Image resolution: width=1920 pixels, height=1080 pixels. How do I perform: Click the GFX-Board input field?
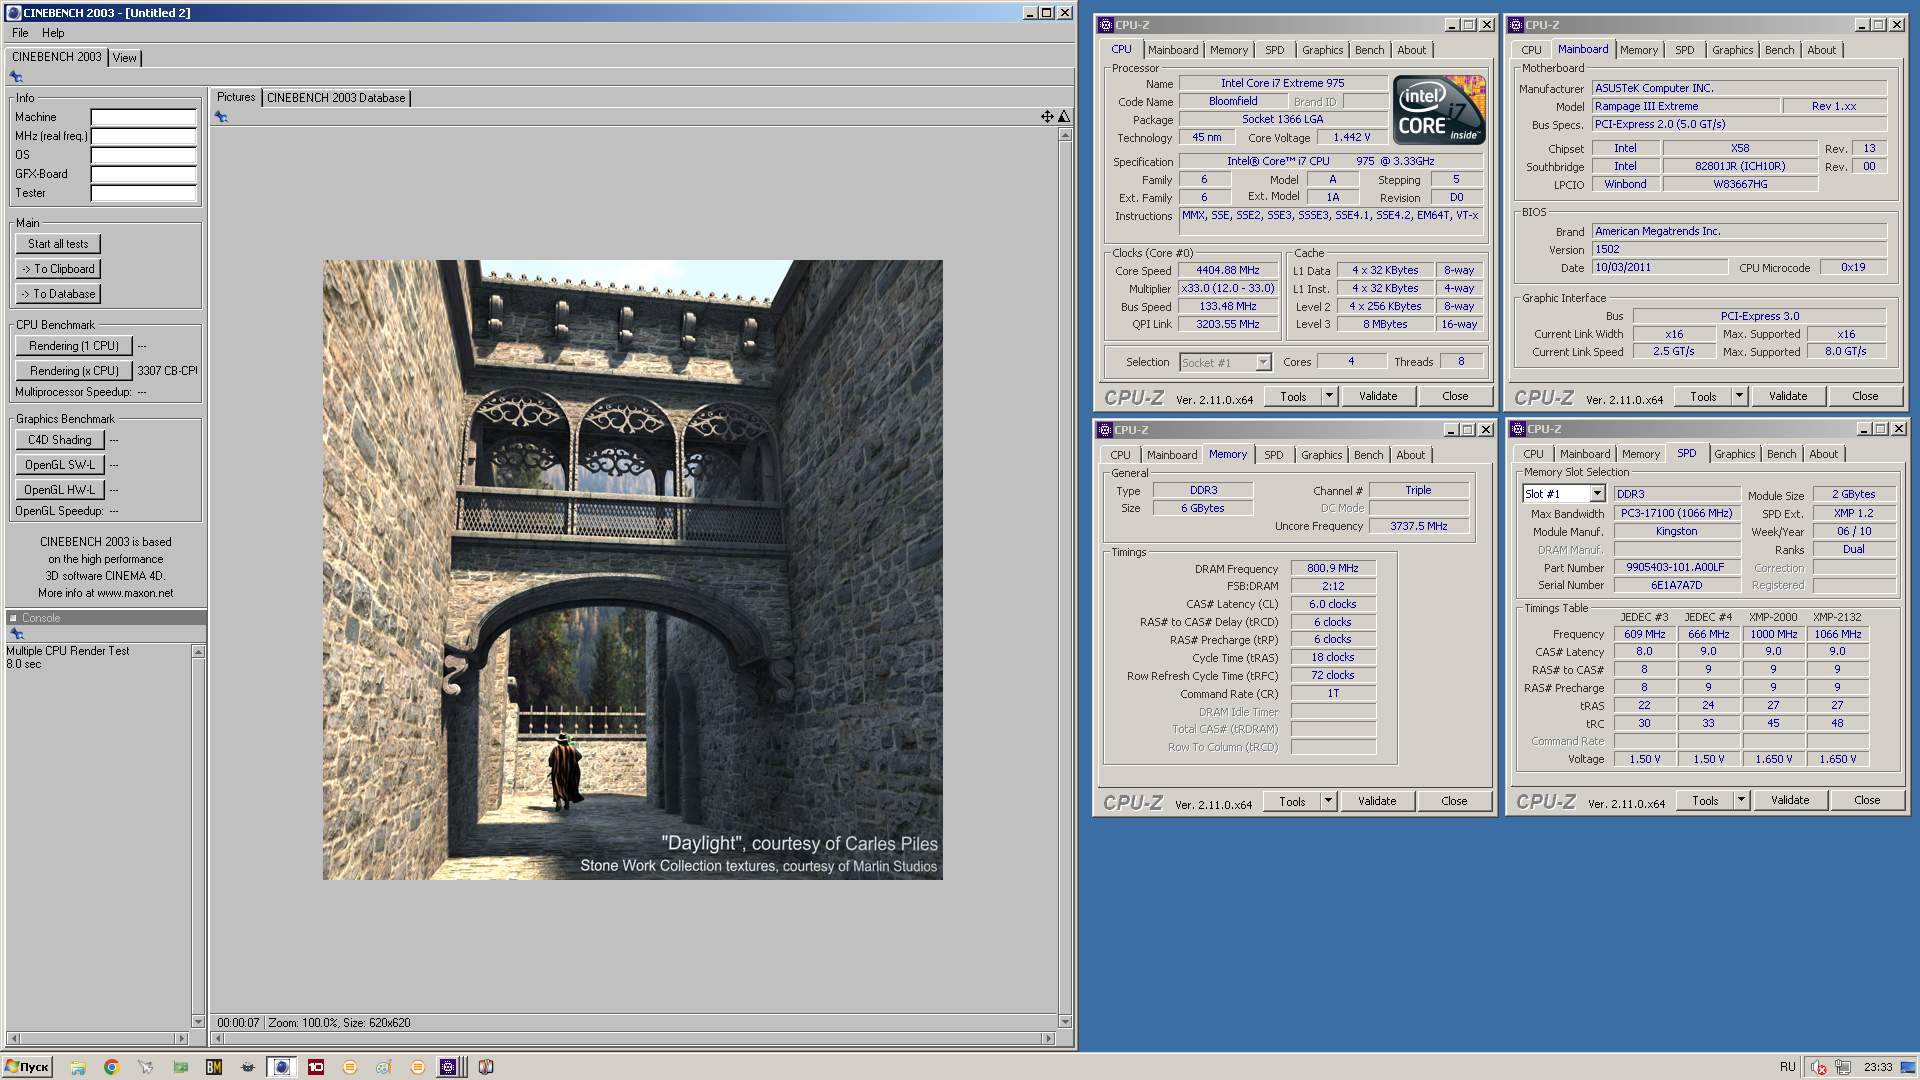tap(143, 174)
